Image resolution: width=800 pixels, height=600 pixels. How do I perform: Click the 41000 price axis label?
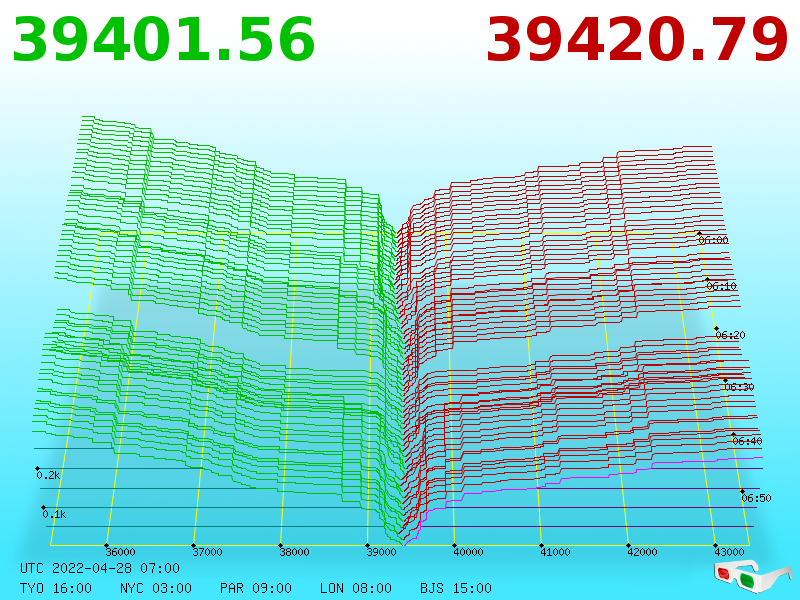coord(555,552)
